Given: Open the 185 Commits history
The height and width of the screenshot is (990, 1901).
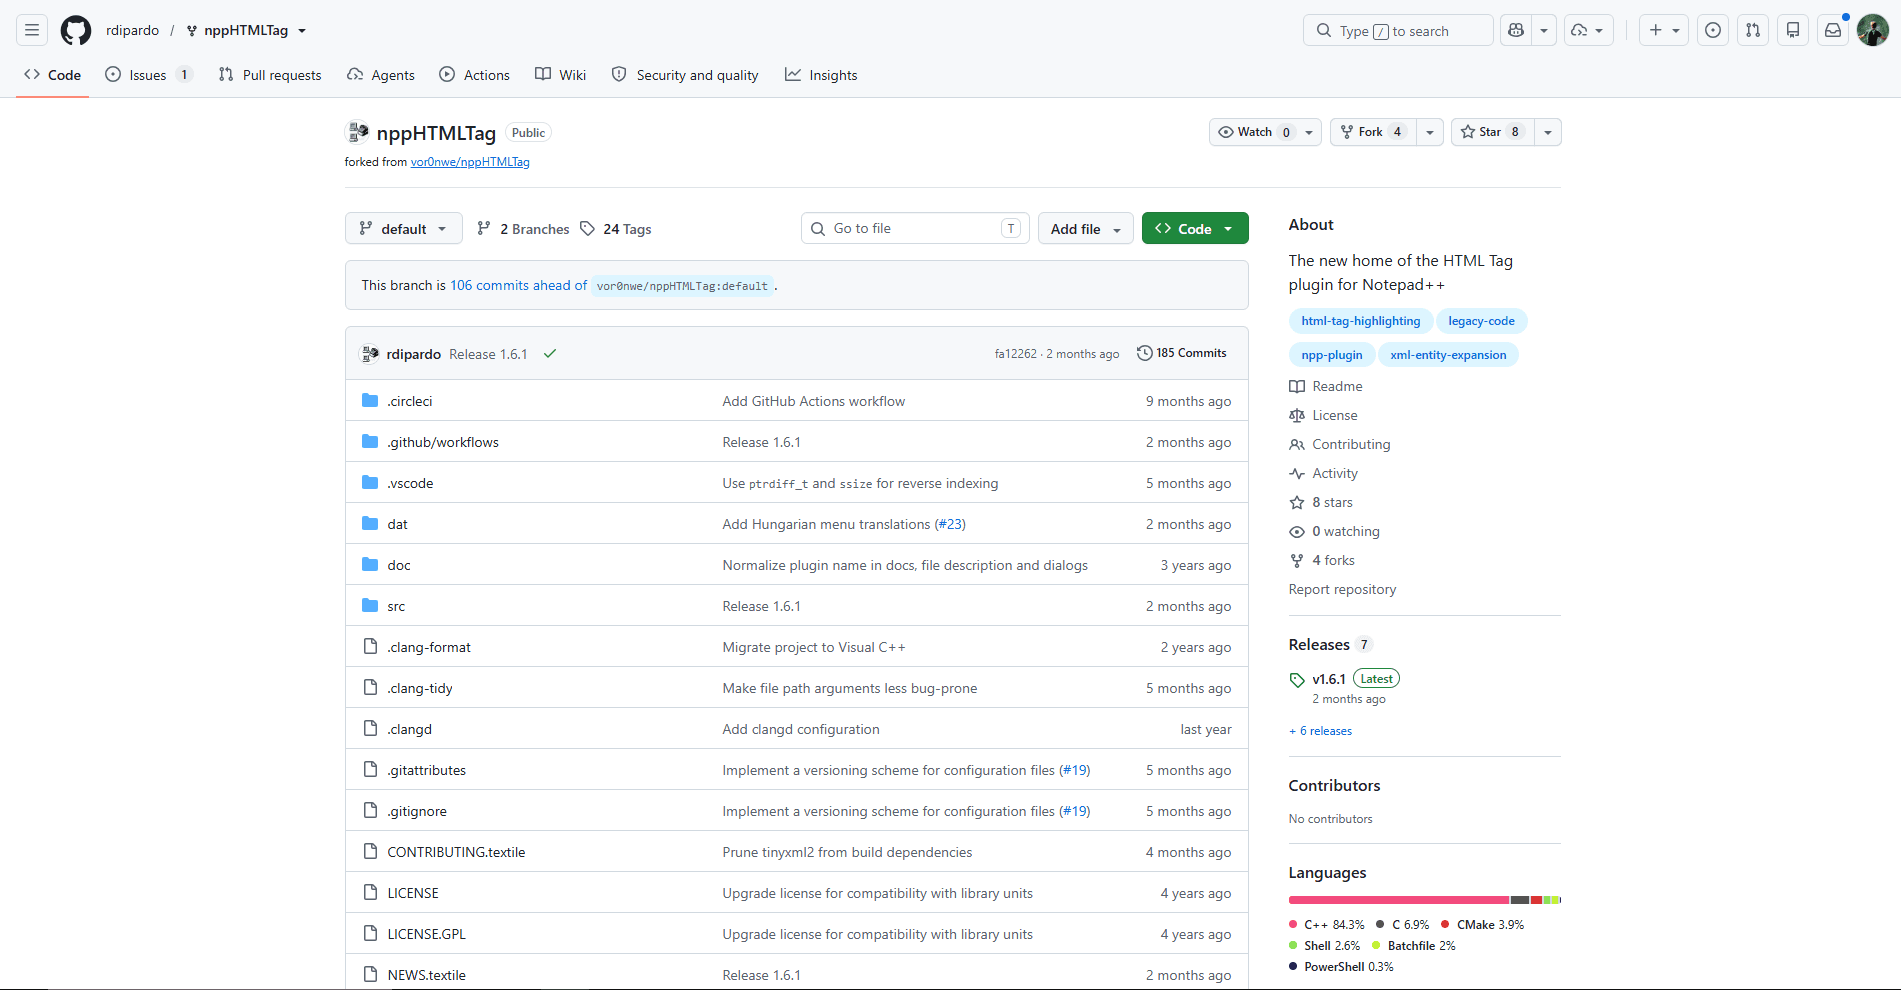Looking at the screenshot, I should [x=1182, y=353].
